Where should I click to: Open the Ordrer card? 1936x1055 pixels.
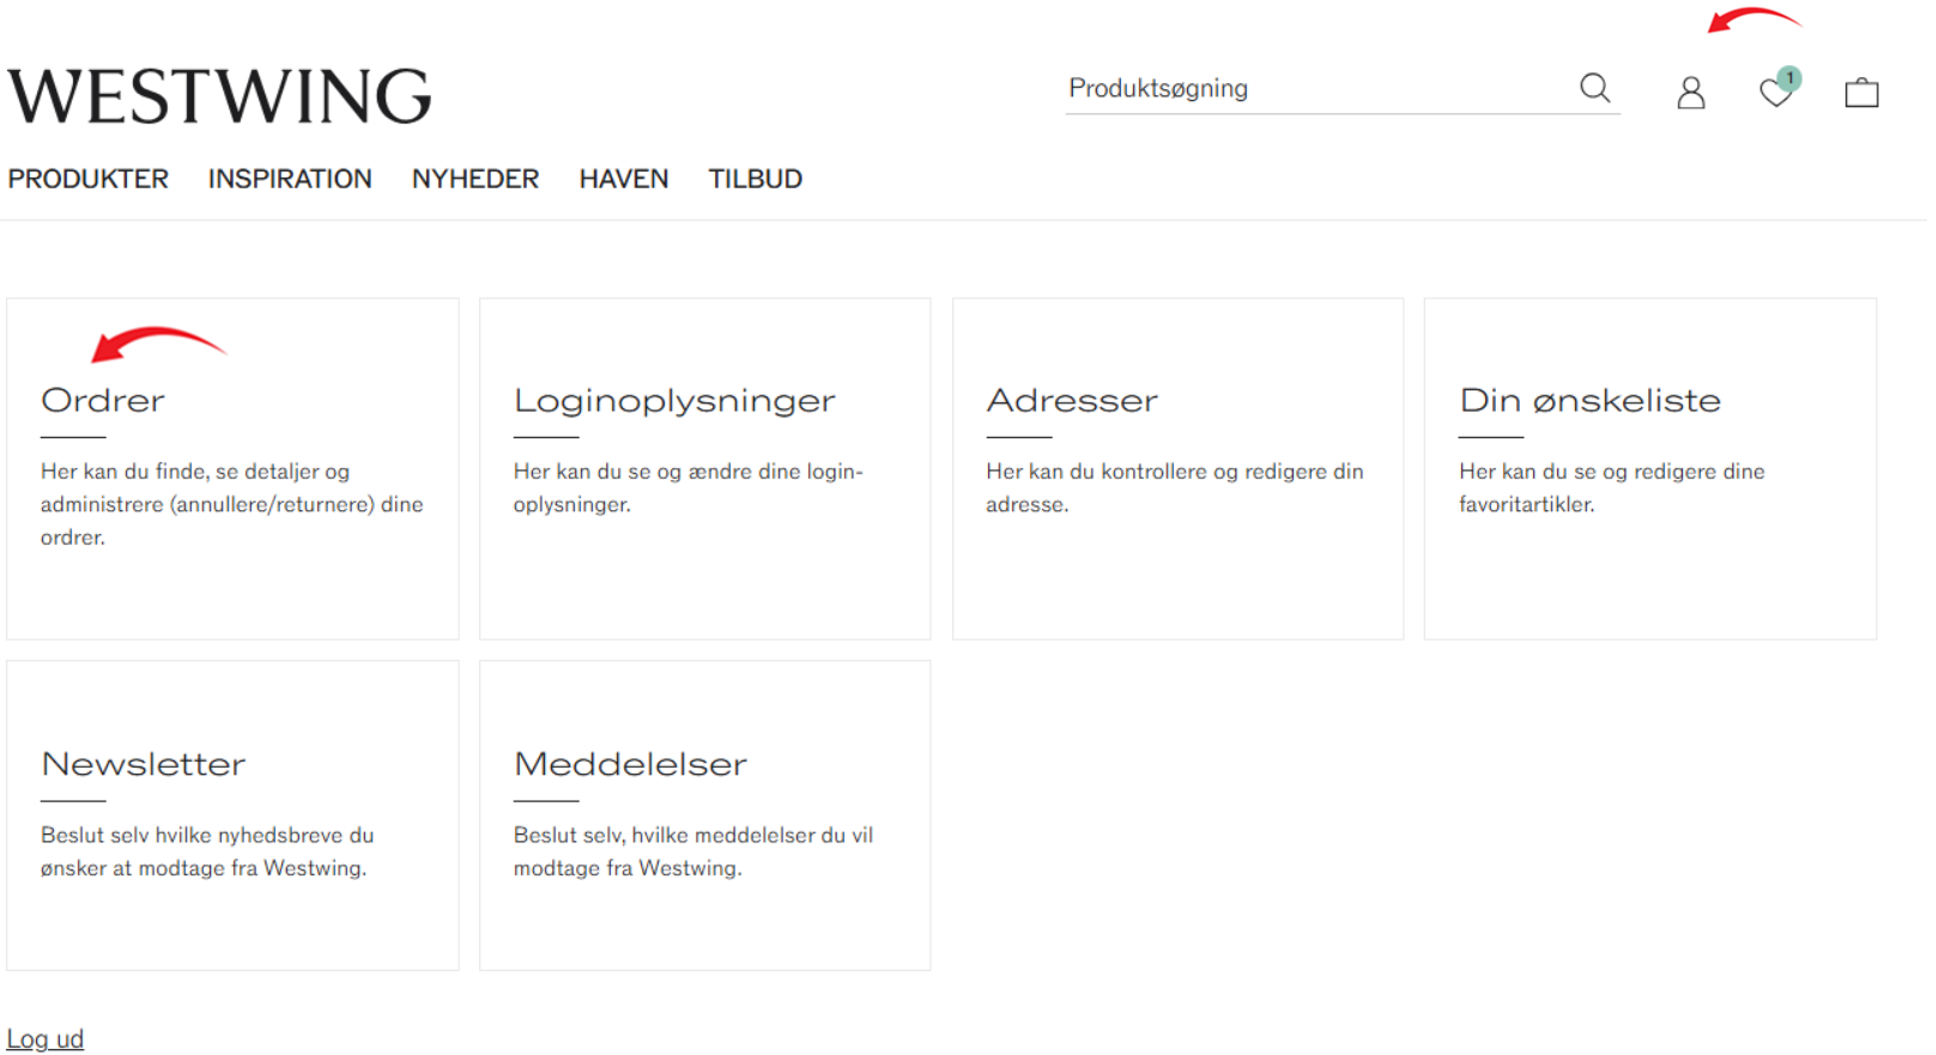point(233,469)
